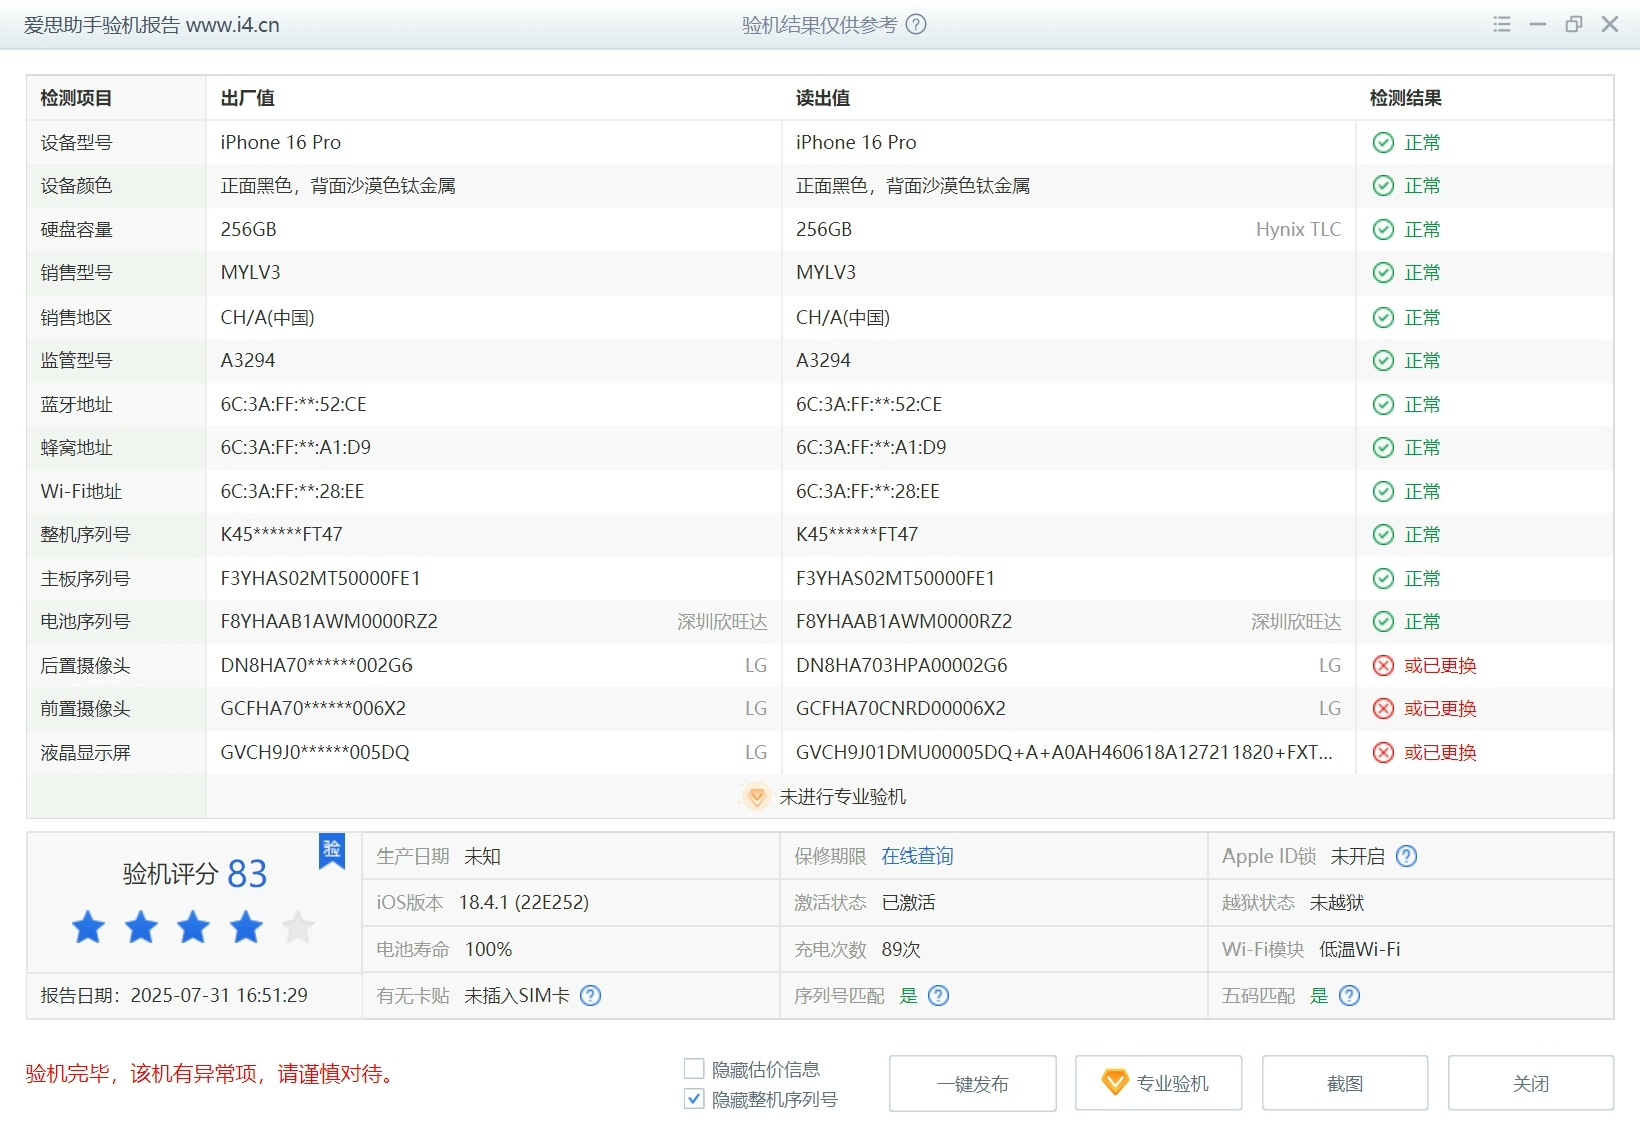Open help icon next to 五码匹配

tap(1349, 996)
